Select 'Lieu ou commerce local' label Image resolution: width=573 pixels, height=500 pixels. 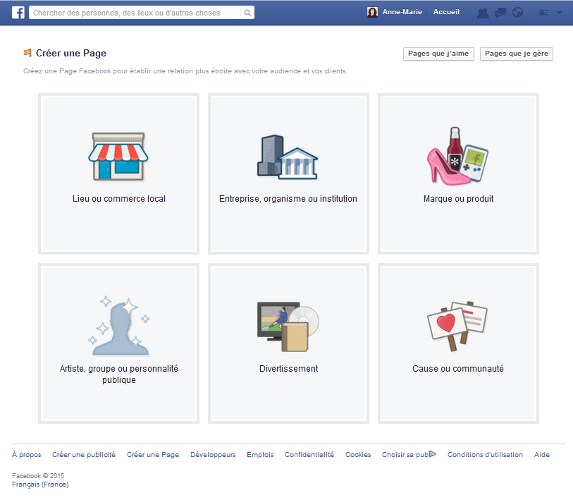click(x=119, y=199)
